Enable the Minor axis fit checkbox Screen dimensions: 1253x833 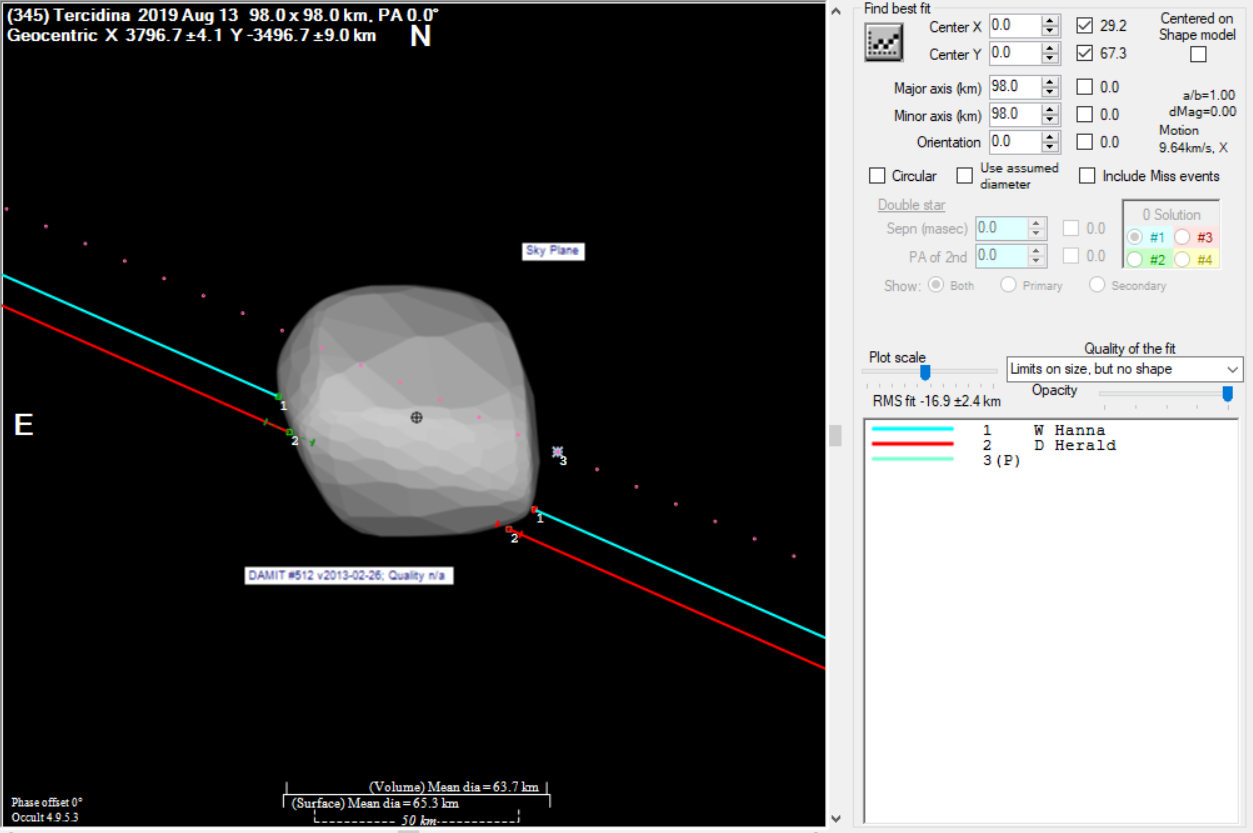tap(1084, 114)
